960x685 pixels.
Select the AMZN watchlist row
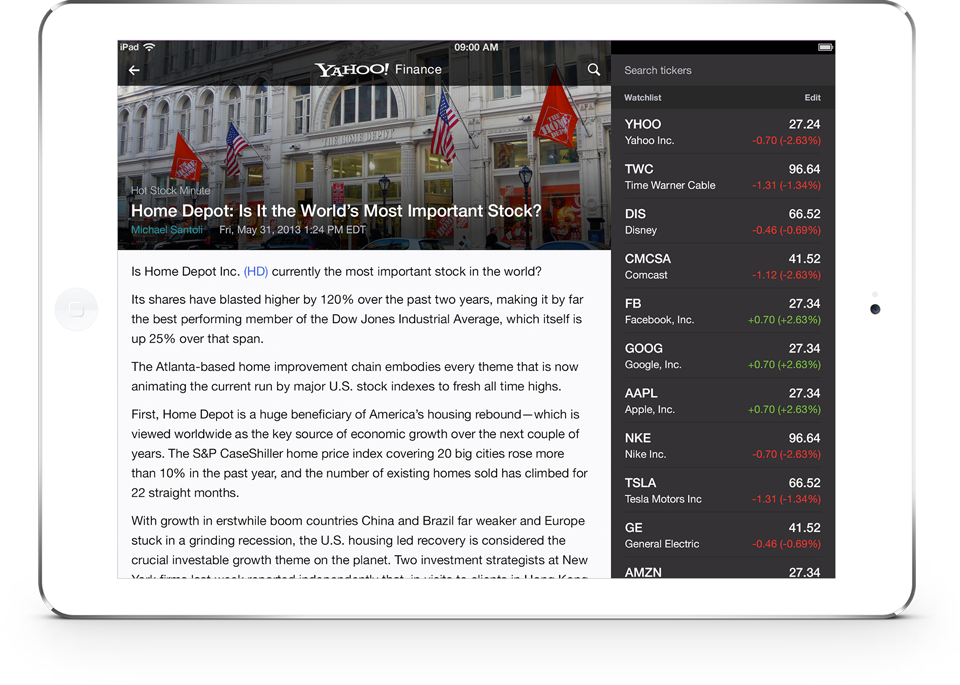point(723,568)
